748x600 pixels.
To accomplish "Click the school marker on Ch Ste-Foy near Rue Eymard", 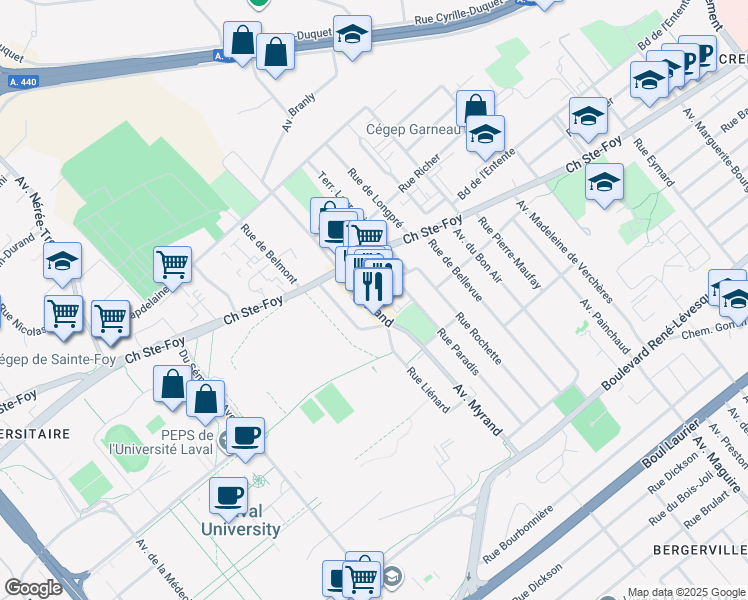I will pyautogui.click(x=588, y=117).
